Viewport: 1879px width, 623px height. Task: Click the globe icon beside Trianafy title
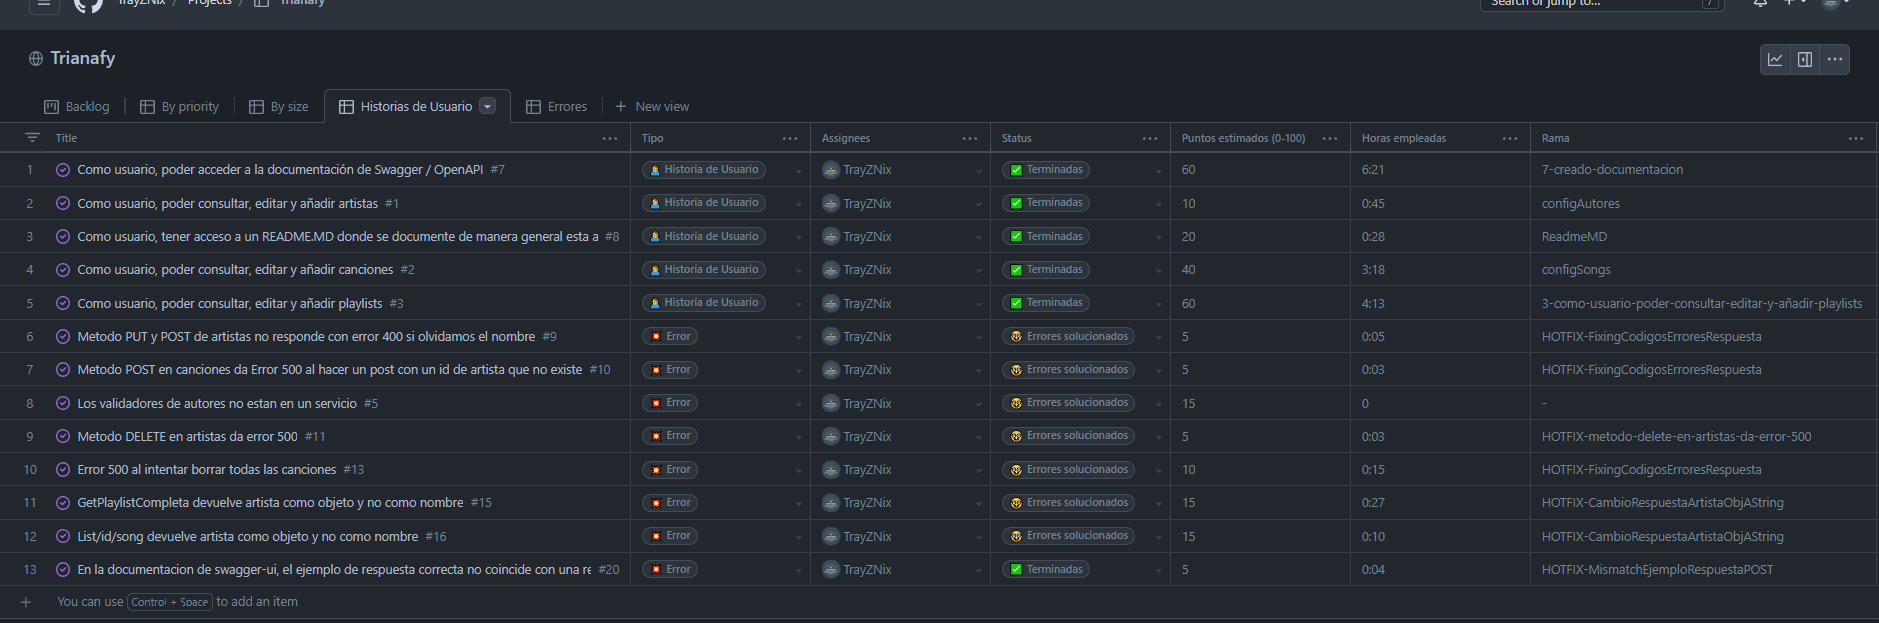tap(36, 59)
